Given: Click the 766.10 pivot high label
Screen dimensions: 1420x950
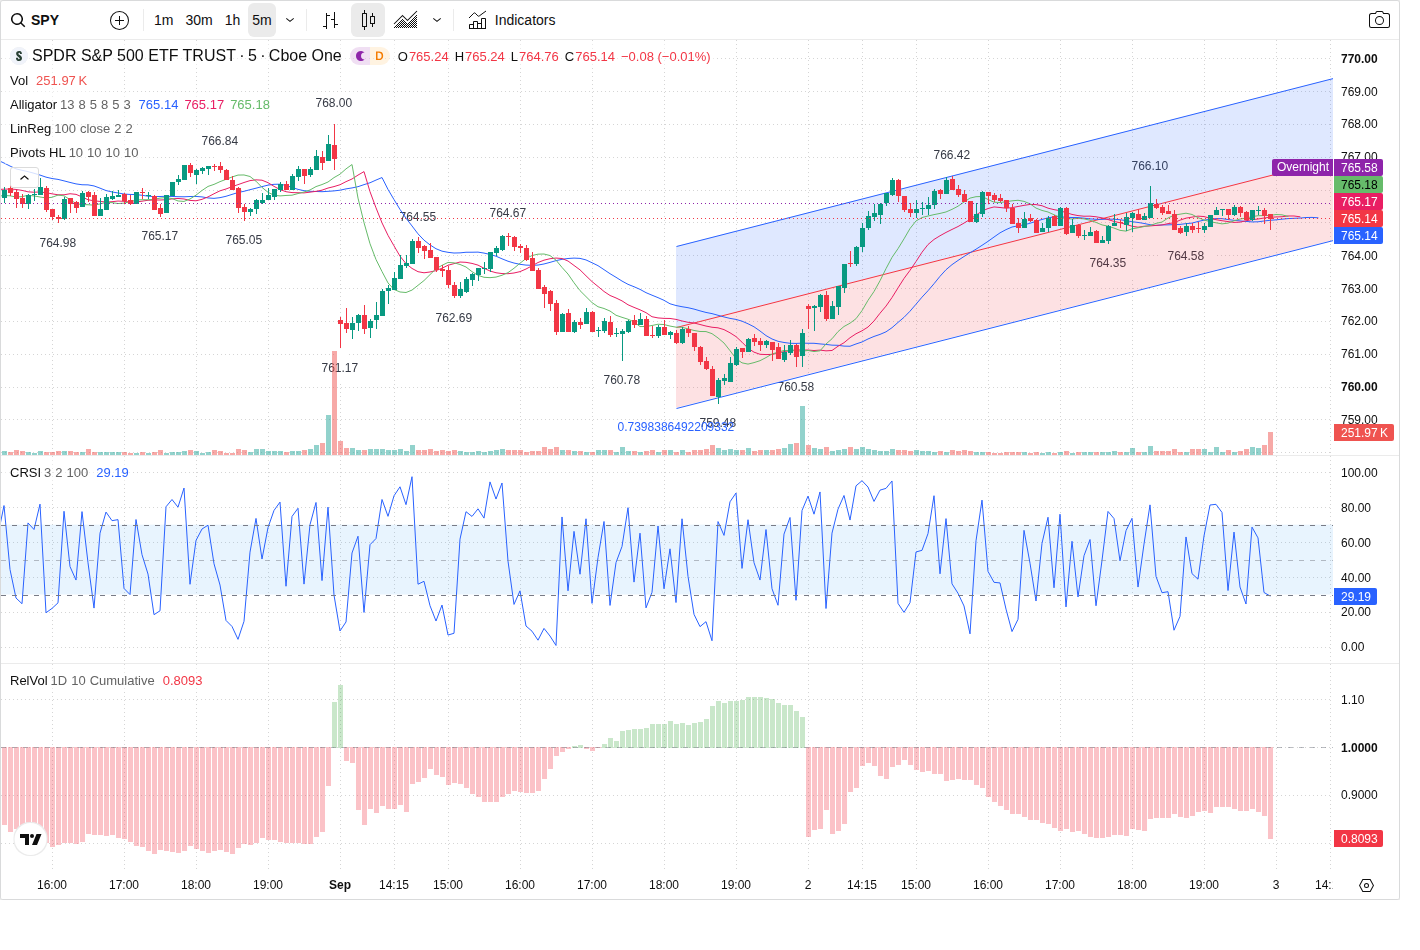Looking at the screenshot, I should click(x=1149, y=166).
